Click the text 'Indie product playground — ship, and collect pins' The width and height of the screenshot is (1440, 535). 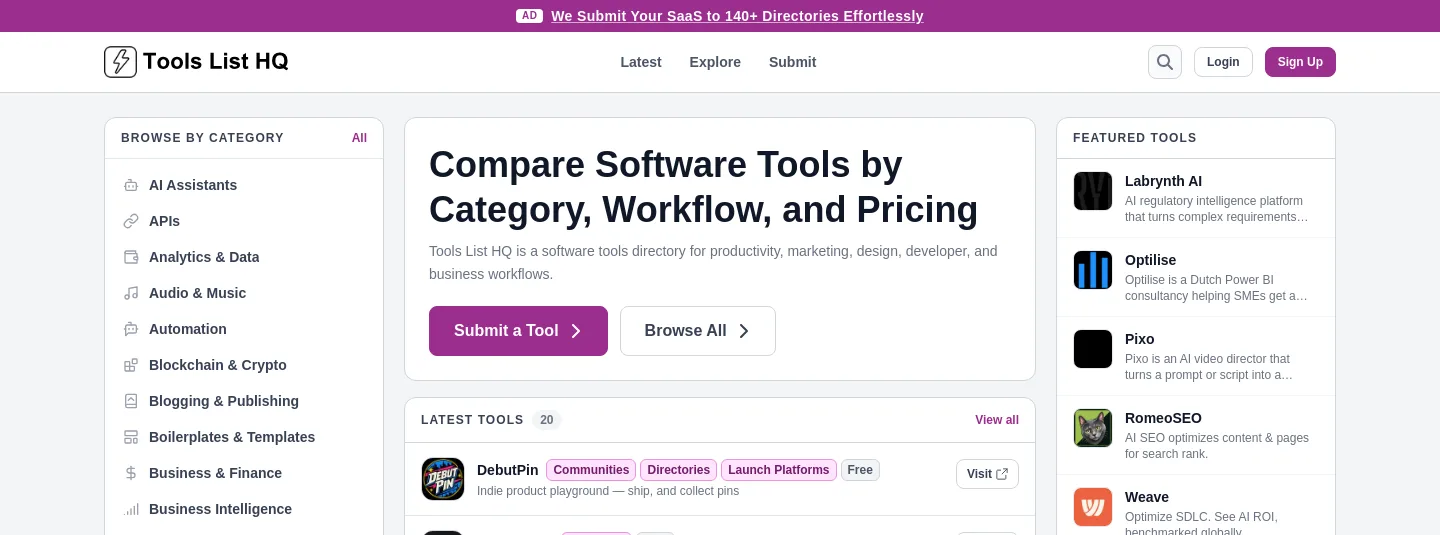(x=608, y=491)
